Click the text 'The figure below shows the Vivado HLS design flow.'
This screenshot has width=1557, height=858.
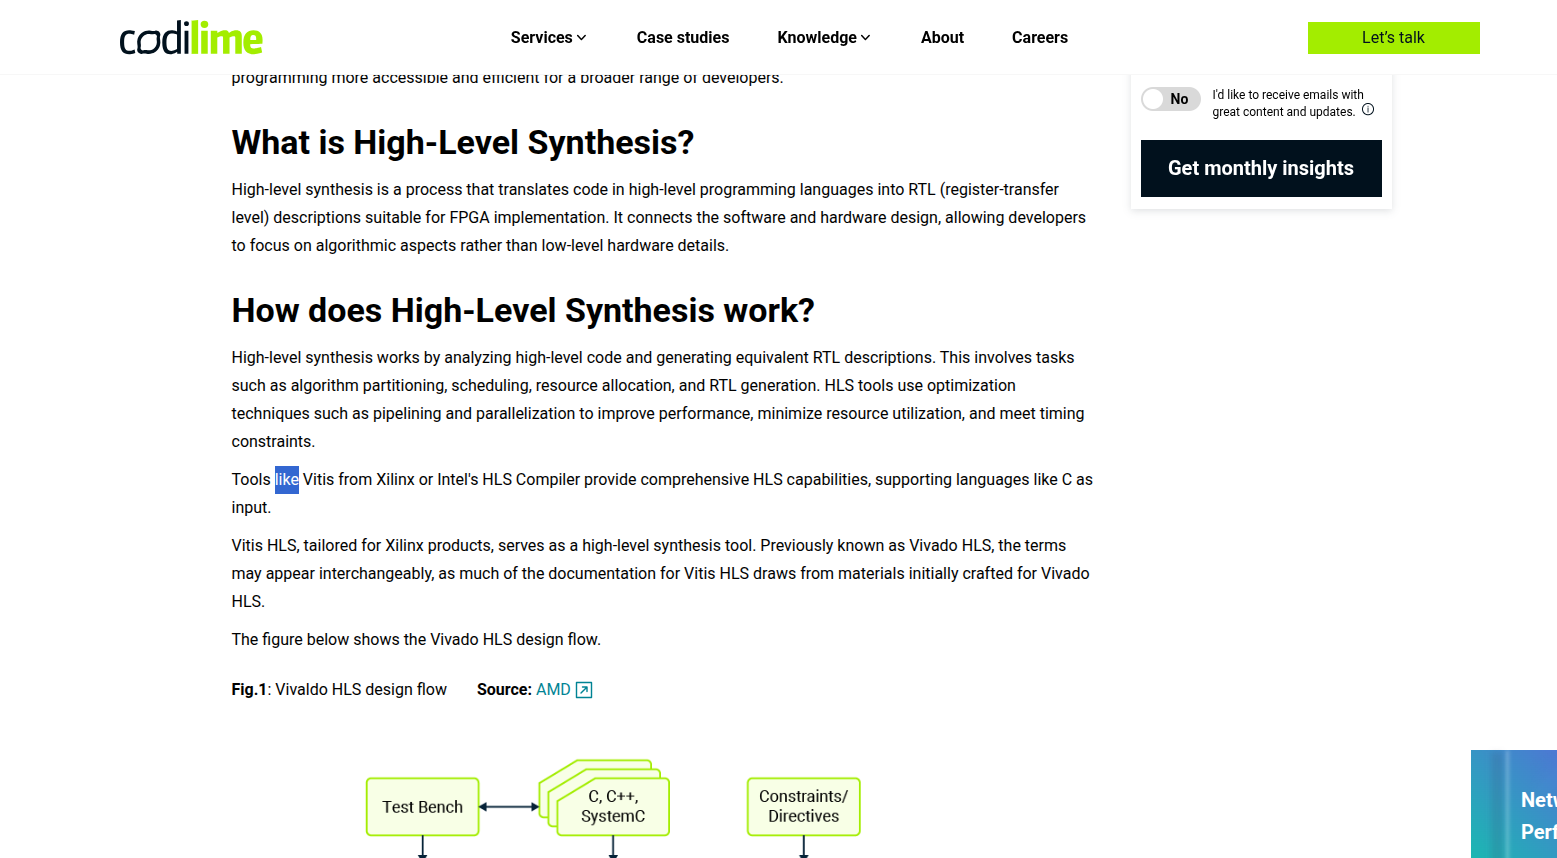[416, 639]
